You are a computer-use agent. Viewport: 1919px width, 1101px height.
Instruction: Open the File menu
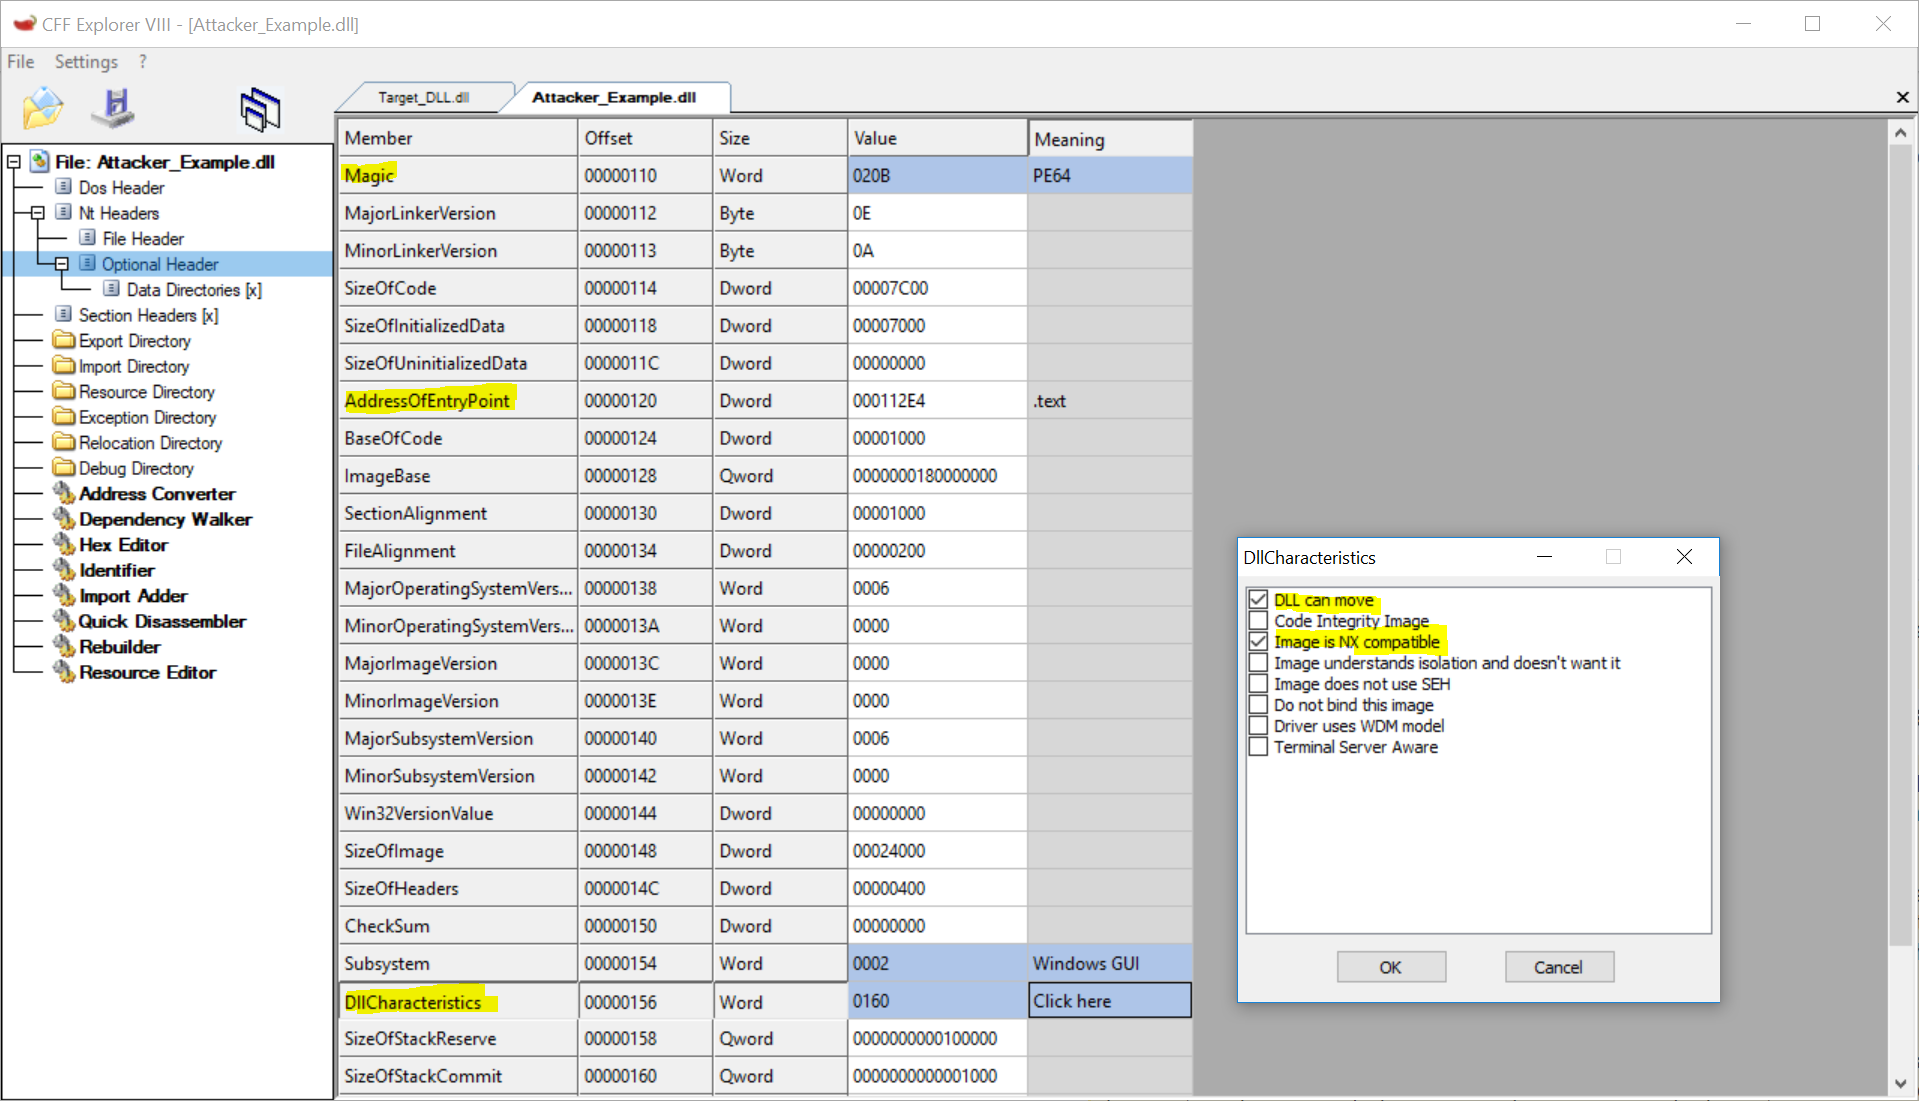[21, 61]
